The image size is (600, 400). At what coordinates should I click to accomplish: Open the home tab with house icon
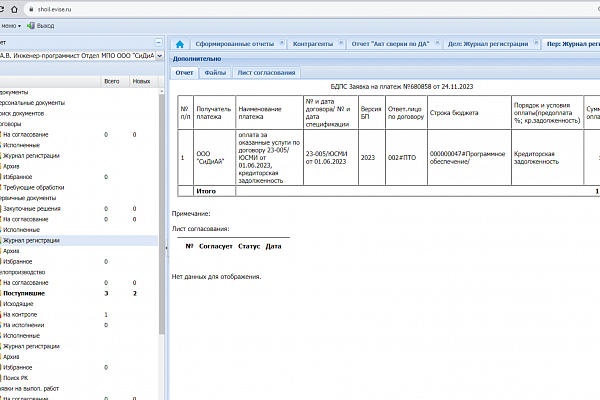click(x=179, y=44)
